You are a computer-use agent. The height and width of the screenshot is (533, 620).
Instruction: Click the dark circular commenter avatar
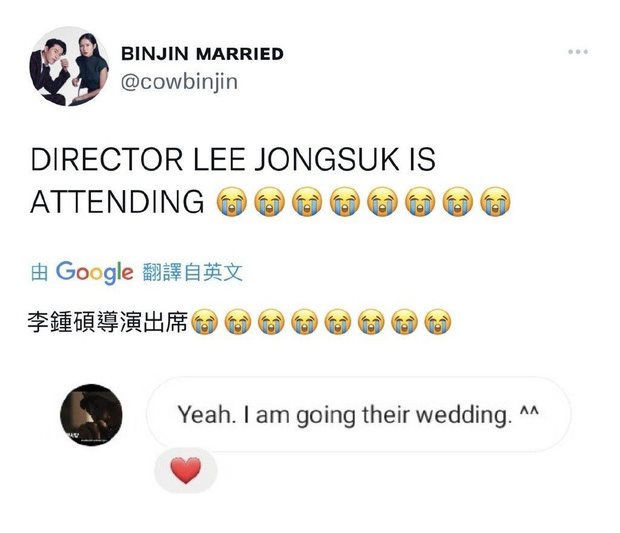click(91, 415)
